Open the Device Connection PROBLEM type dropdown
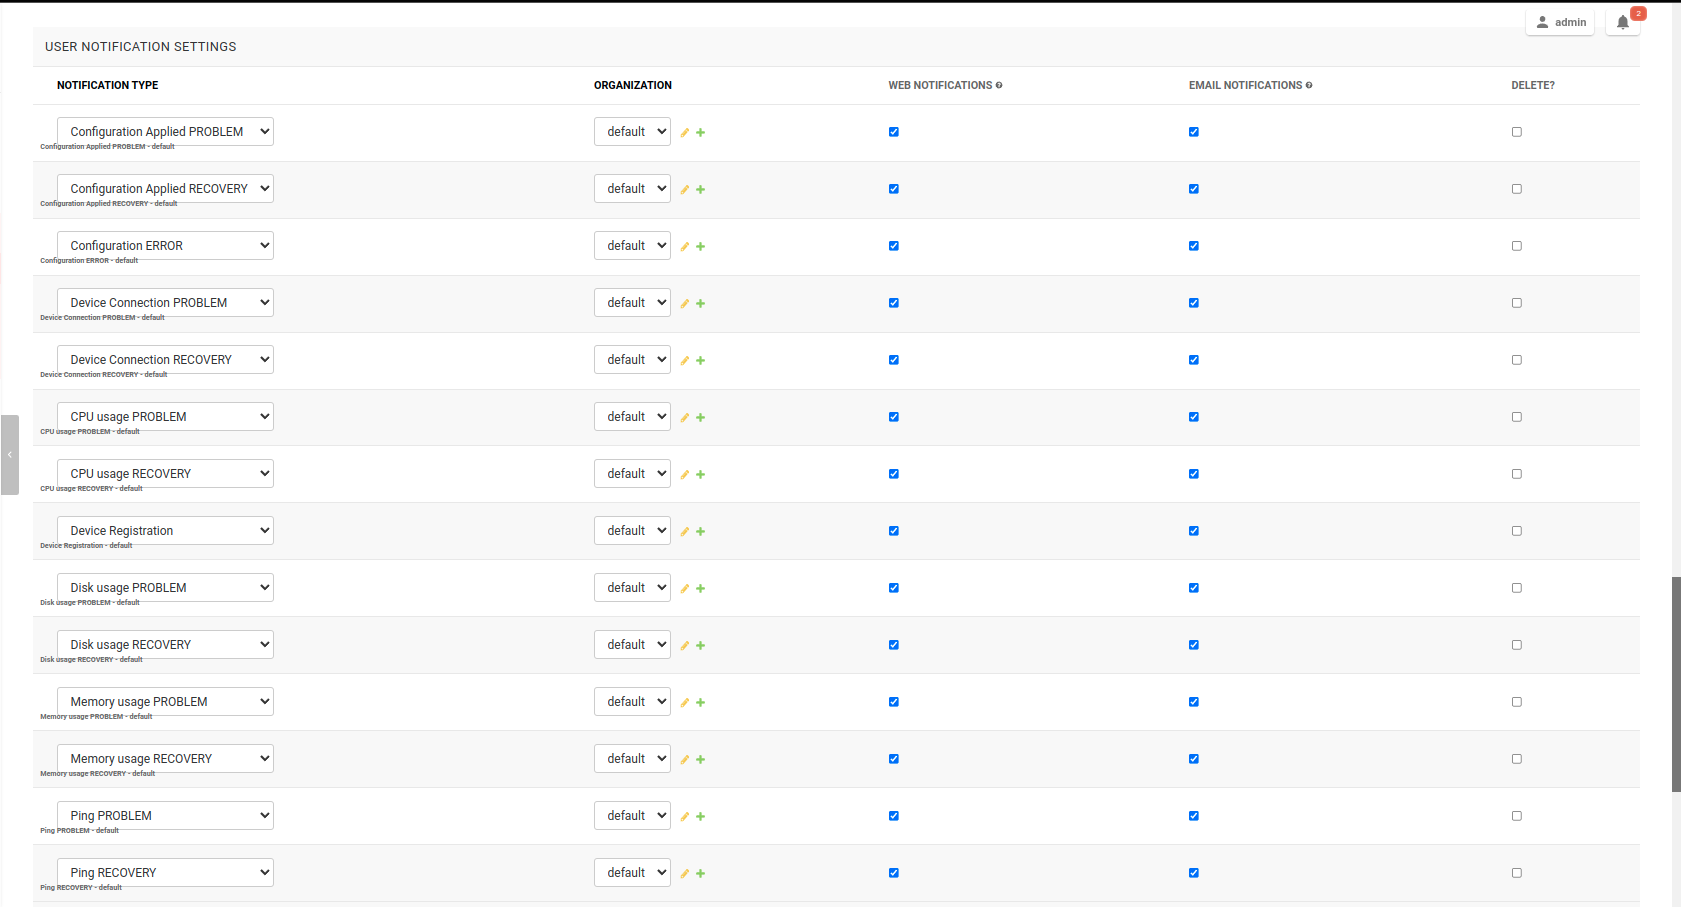 point(164,302)
